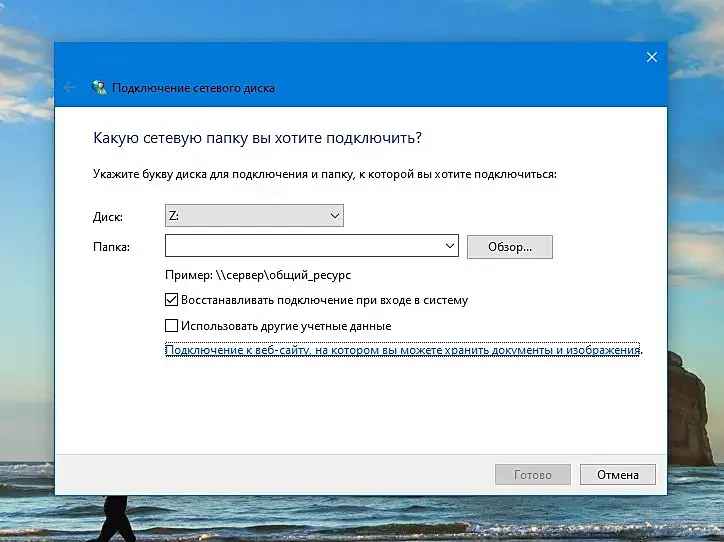This screenshot has width=724, height=542.
Task: Click the Готово button
Action: [533, 475]
